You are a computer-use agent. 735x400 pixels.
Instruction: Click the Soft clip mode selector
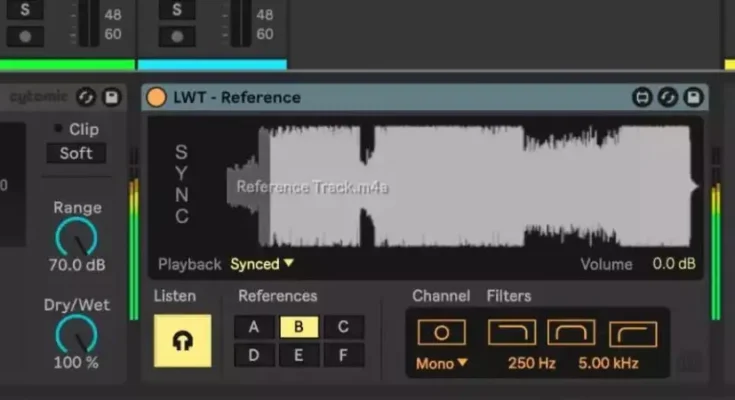click(76, 153)
